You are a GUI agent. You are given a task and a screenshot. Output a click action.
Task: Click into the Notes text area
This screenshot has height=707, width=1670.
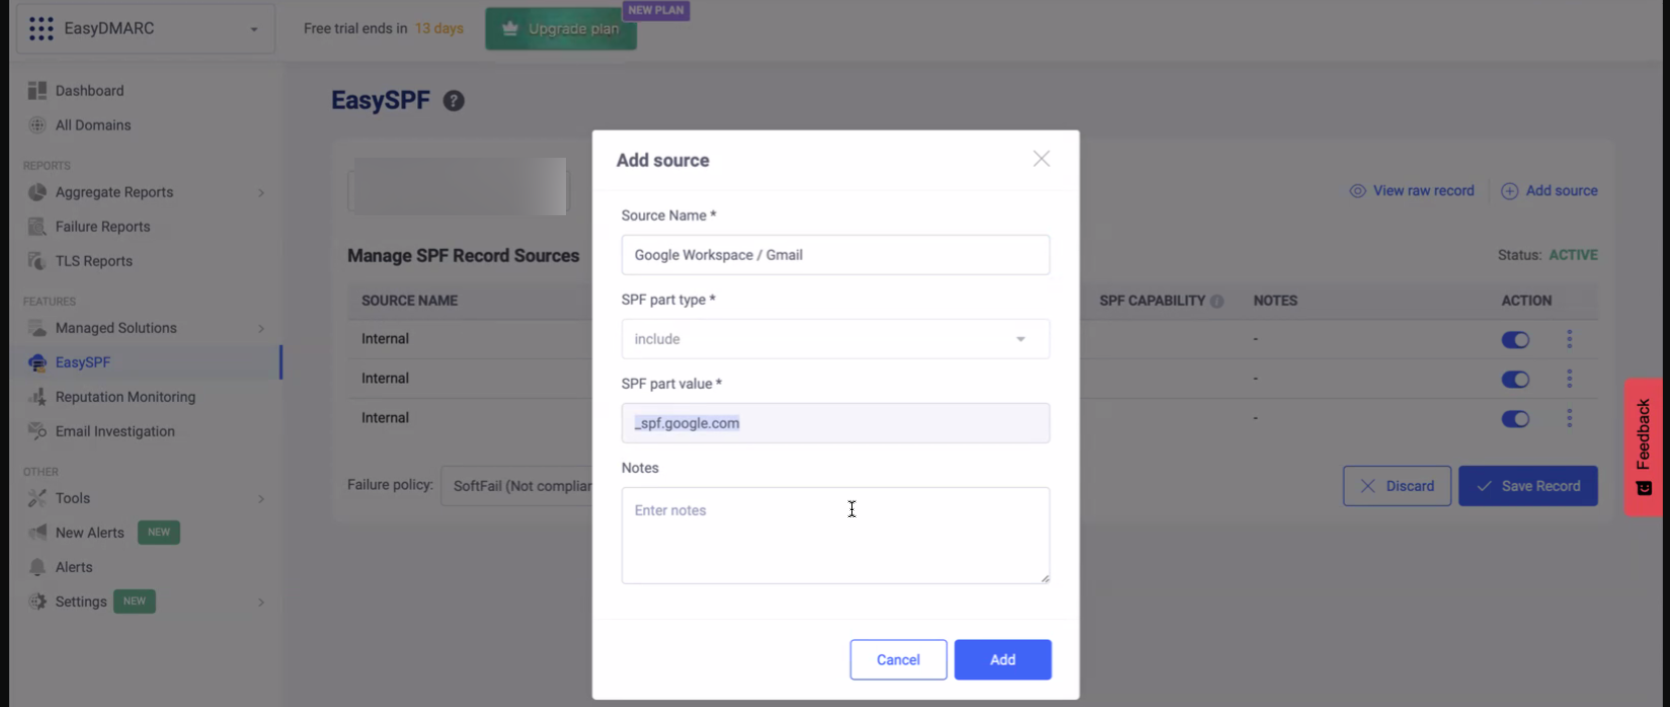pyautogui.click(x=835, y=535)
